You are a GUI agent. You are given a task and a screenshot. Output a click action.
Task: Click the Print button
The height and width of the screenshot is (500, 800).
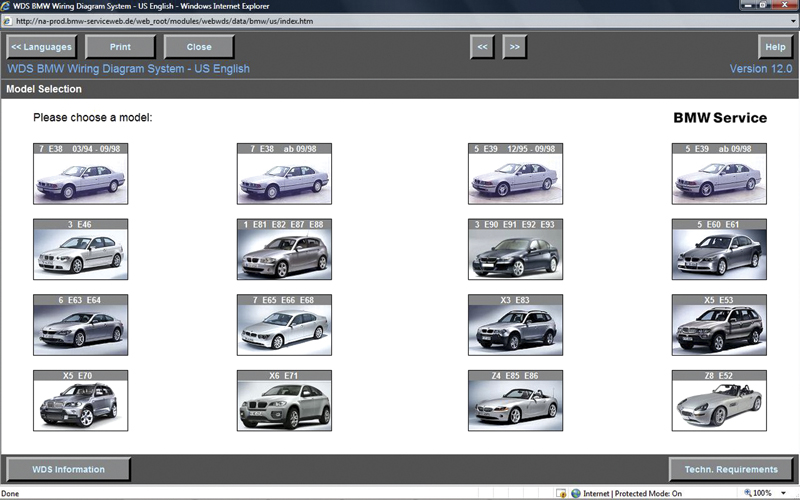pyautogui.click(x=120, y=47)
